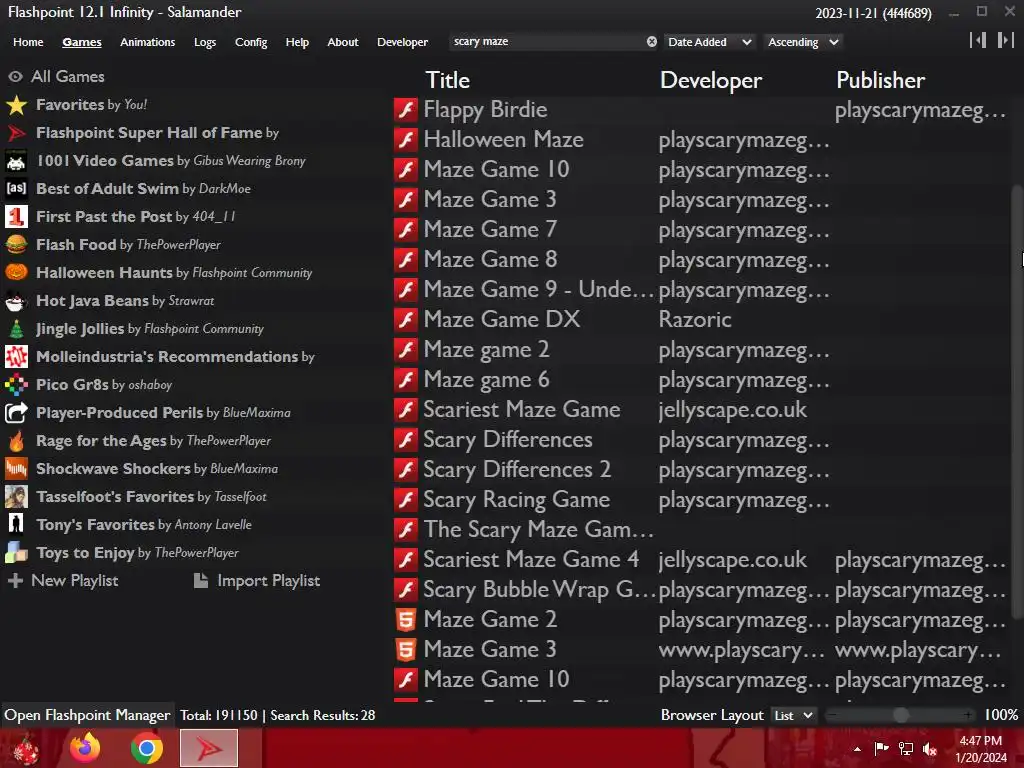Click the Flashpoint taskbar icon
1024x768 pixels.
coord(209,748)
